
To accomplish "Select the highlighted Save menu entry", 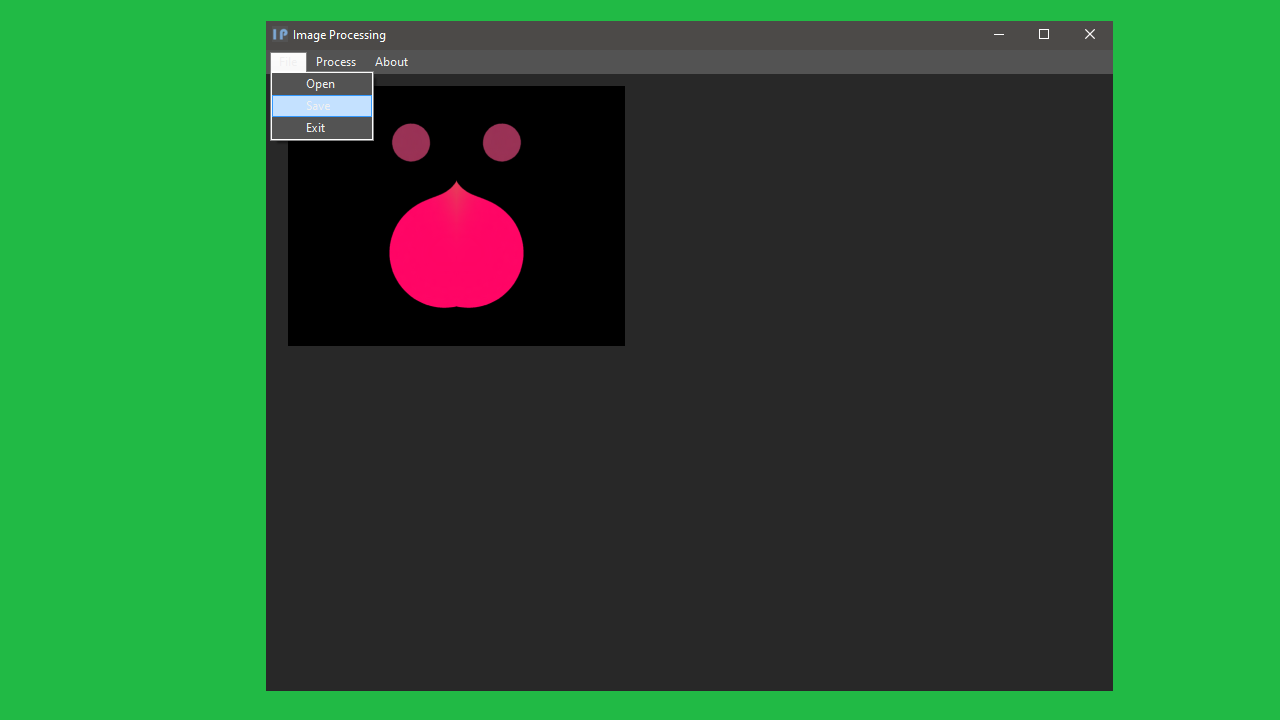I will pyautogui.click(x=321, y=106).
